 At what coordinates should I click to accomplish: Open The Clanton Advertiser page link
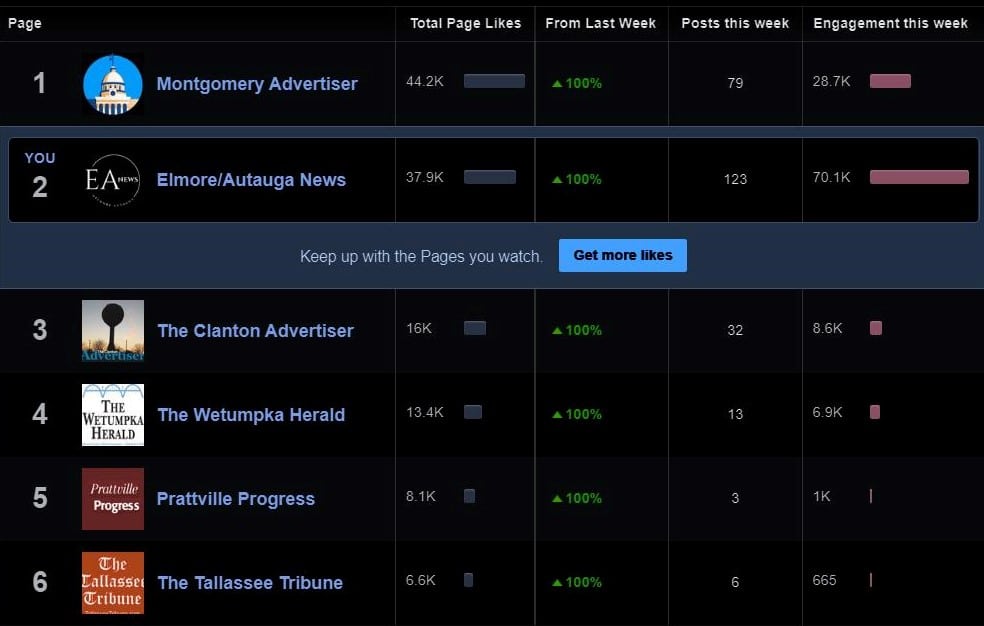(255, 331)
